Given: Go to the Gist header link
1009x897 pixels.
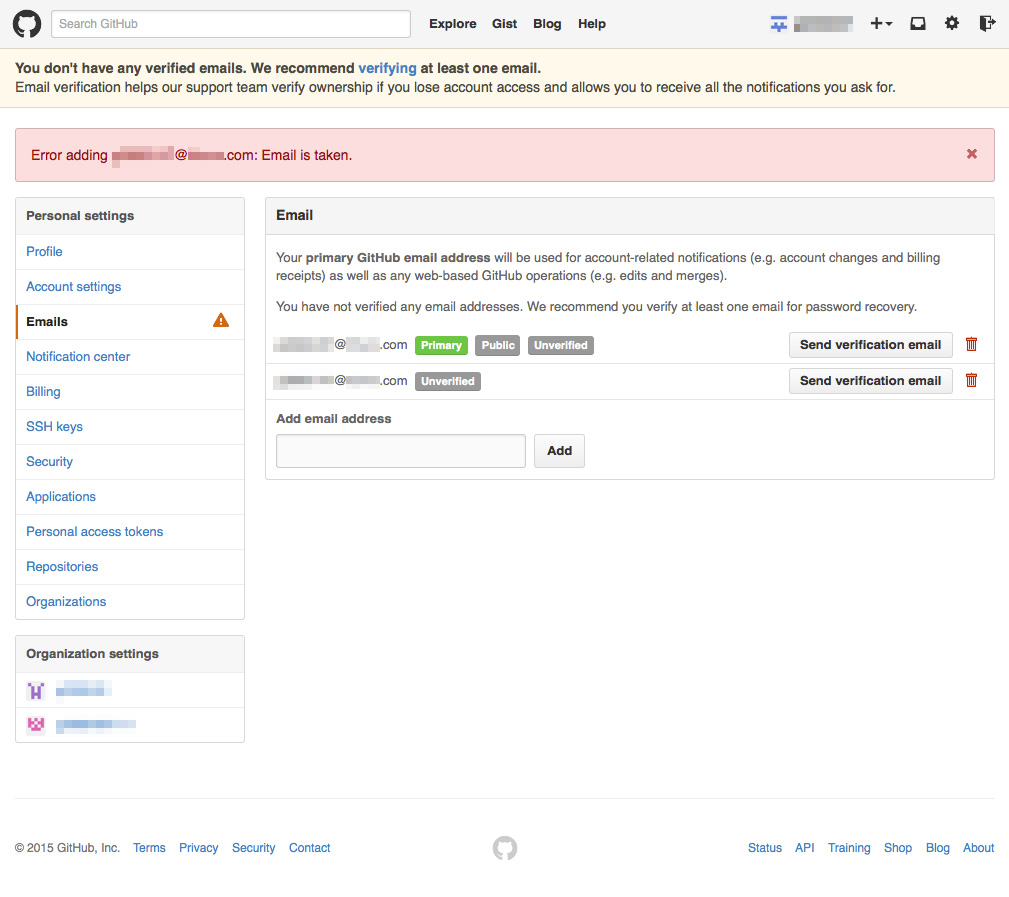Looking at the screenshot, I should pyautogui.click(x=504, y=24).
